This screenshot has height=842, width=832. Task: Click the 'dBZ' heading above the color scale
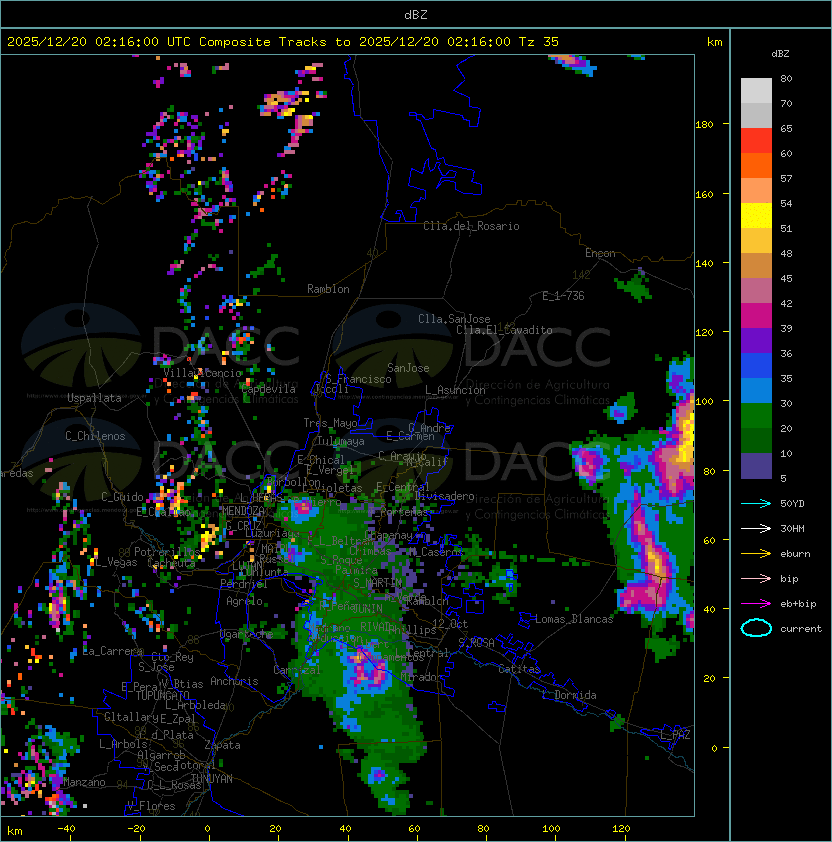pyautogui.click(x=780, y=54)
